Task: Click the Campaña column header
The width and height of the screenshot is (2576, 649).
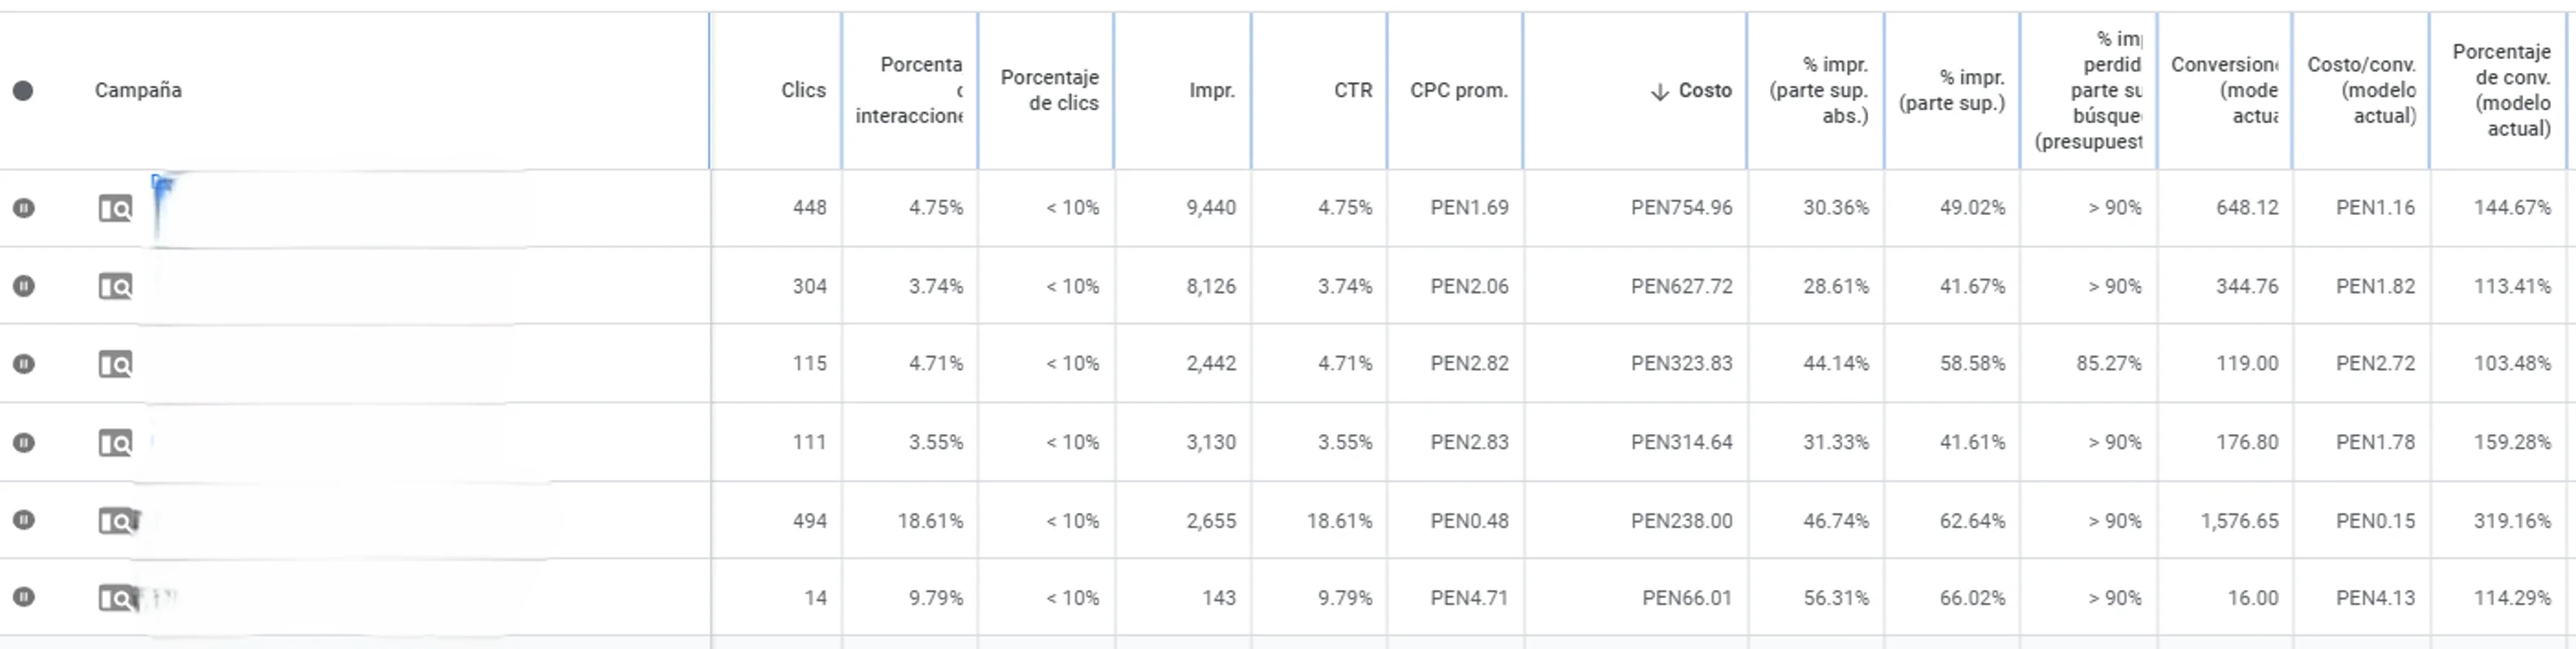Action: (138, 90)
